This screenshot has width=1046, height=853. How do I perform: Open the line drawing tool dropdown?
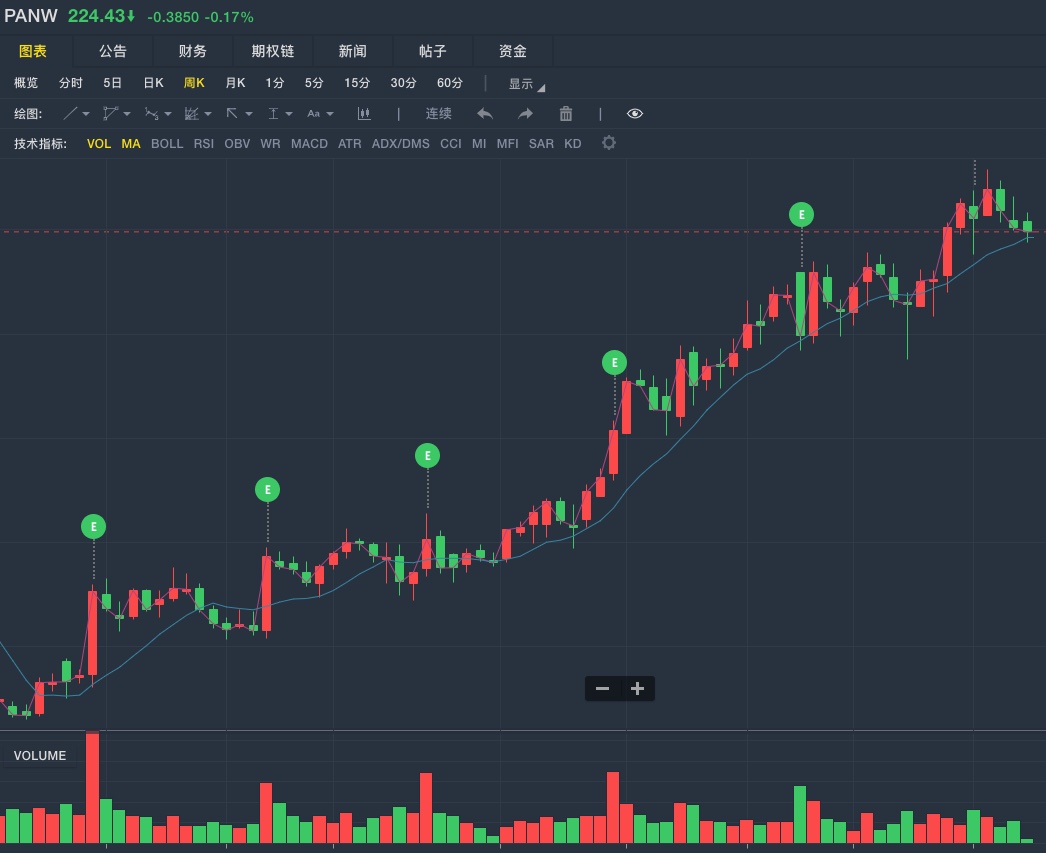76,114
